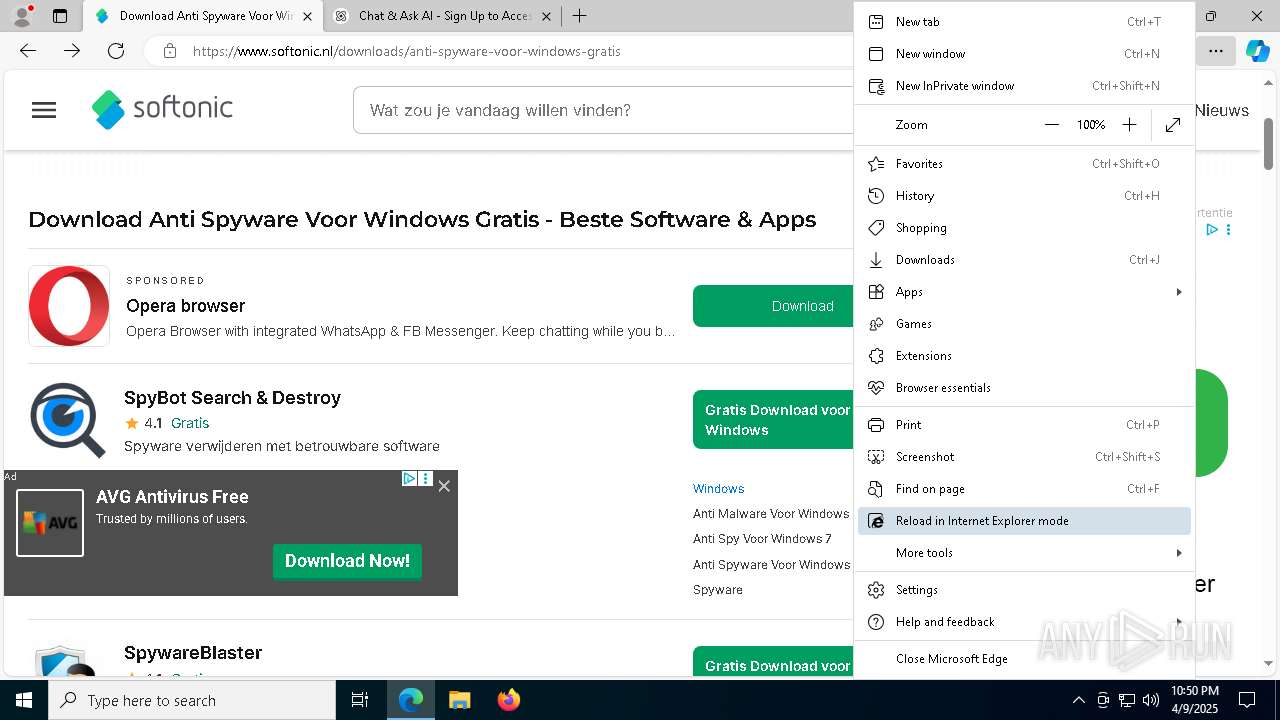
Task: Click the browser Back arrow
Action: pyautogui.click(x=28, y=51)
